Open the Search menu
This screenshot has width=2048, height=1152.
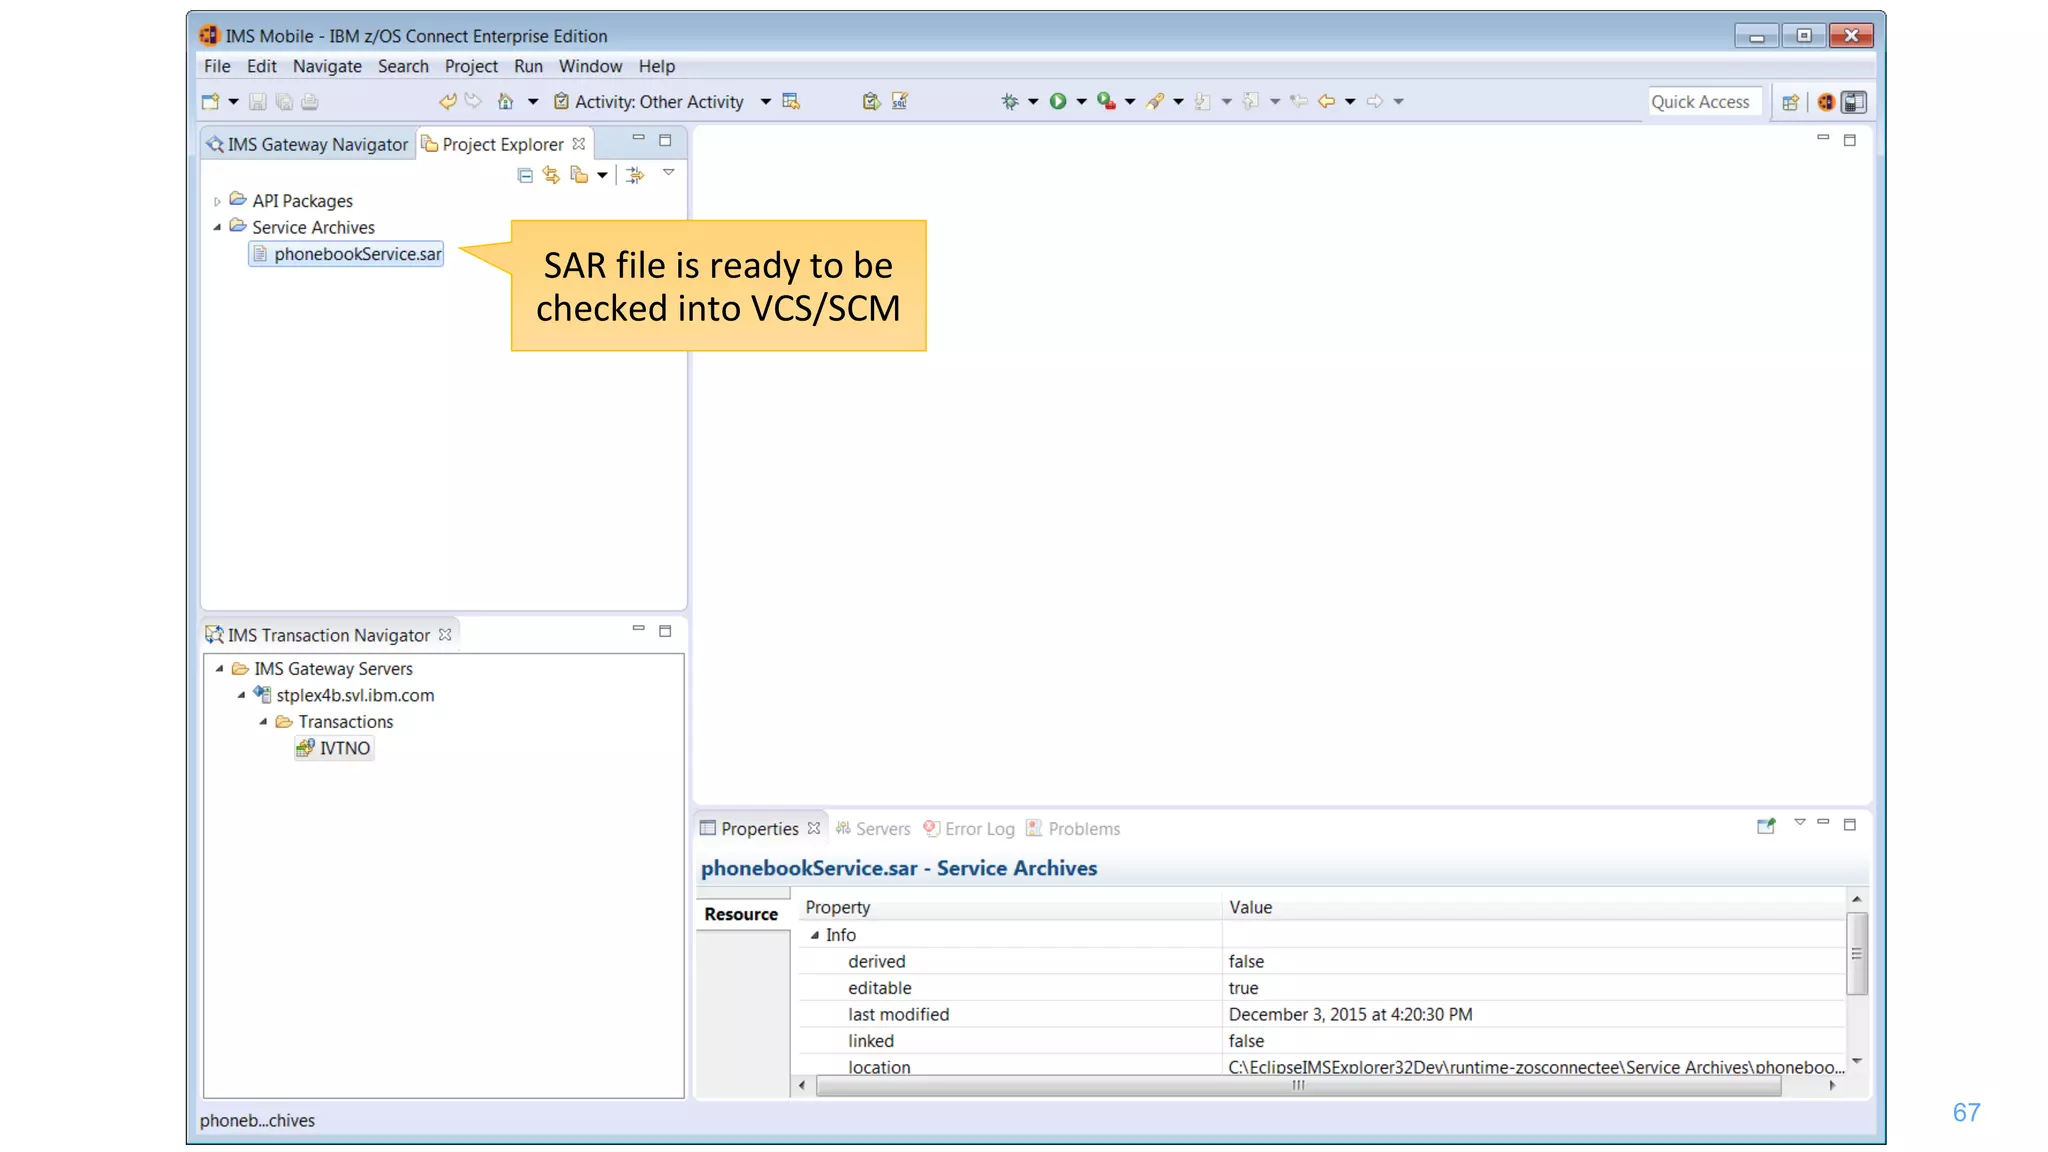pos(403,66)
